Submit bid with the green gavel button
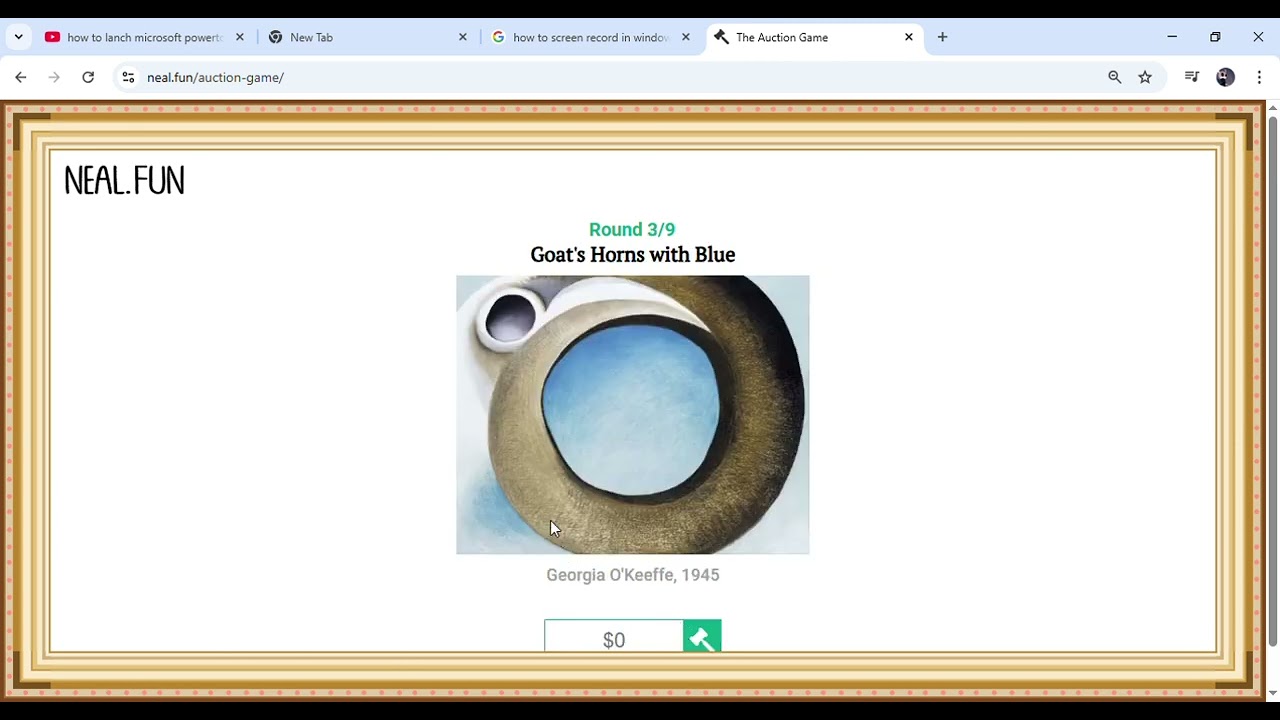 coord(702,636)
